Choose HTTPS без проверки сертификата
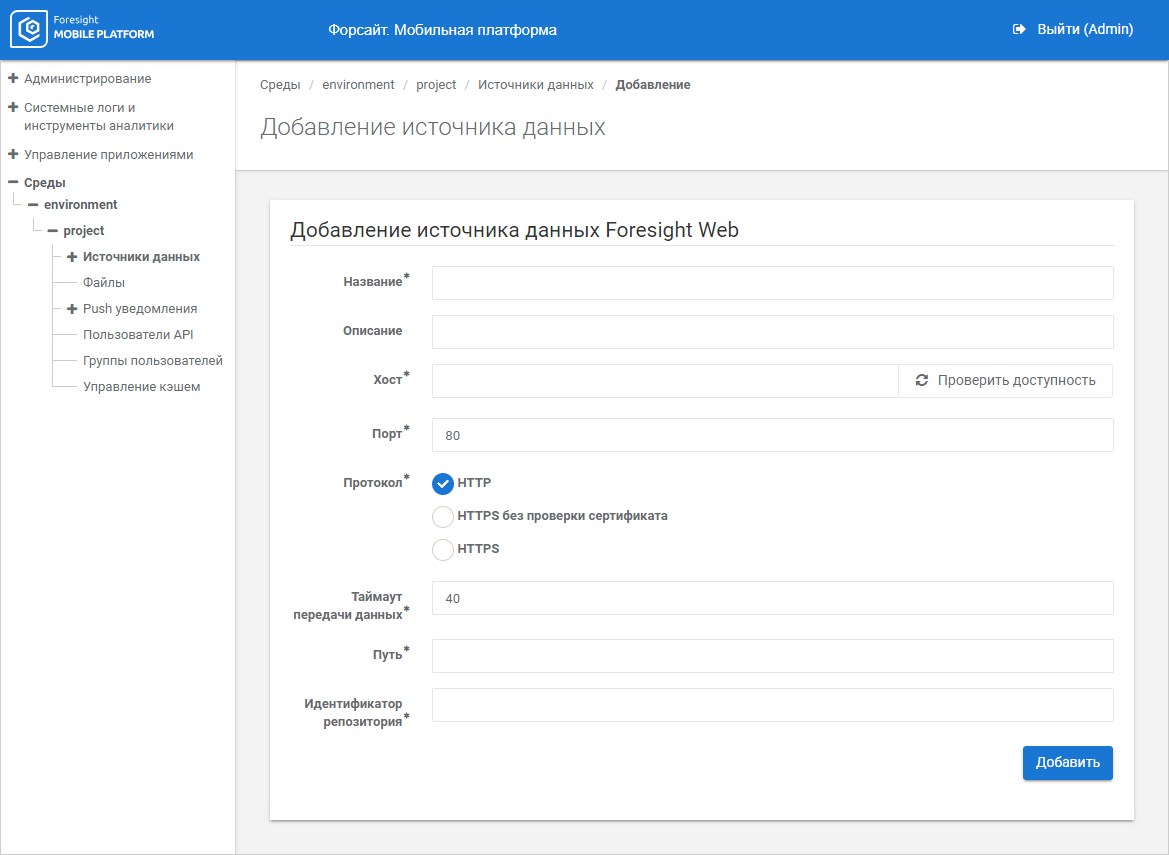This screenshot has height=855, width=1169. click(443, 517)
